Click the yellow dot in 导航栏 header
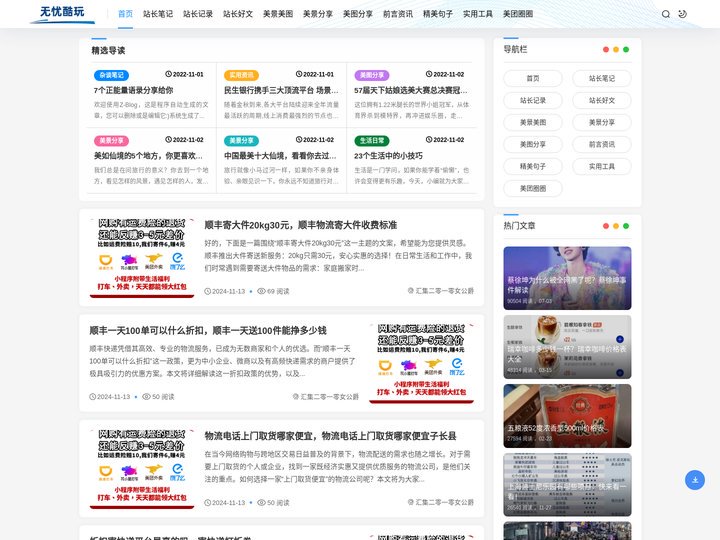 (616, 50)
